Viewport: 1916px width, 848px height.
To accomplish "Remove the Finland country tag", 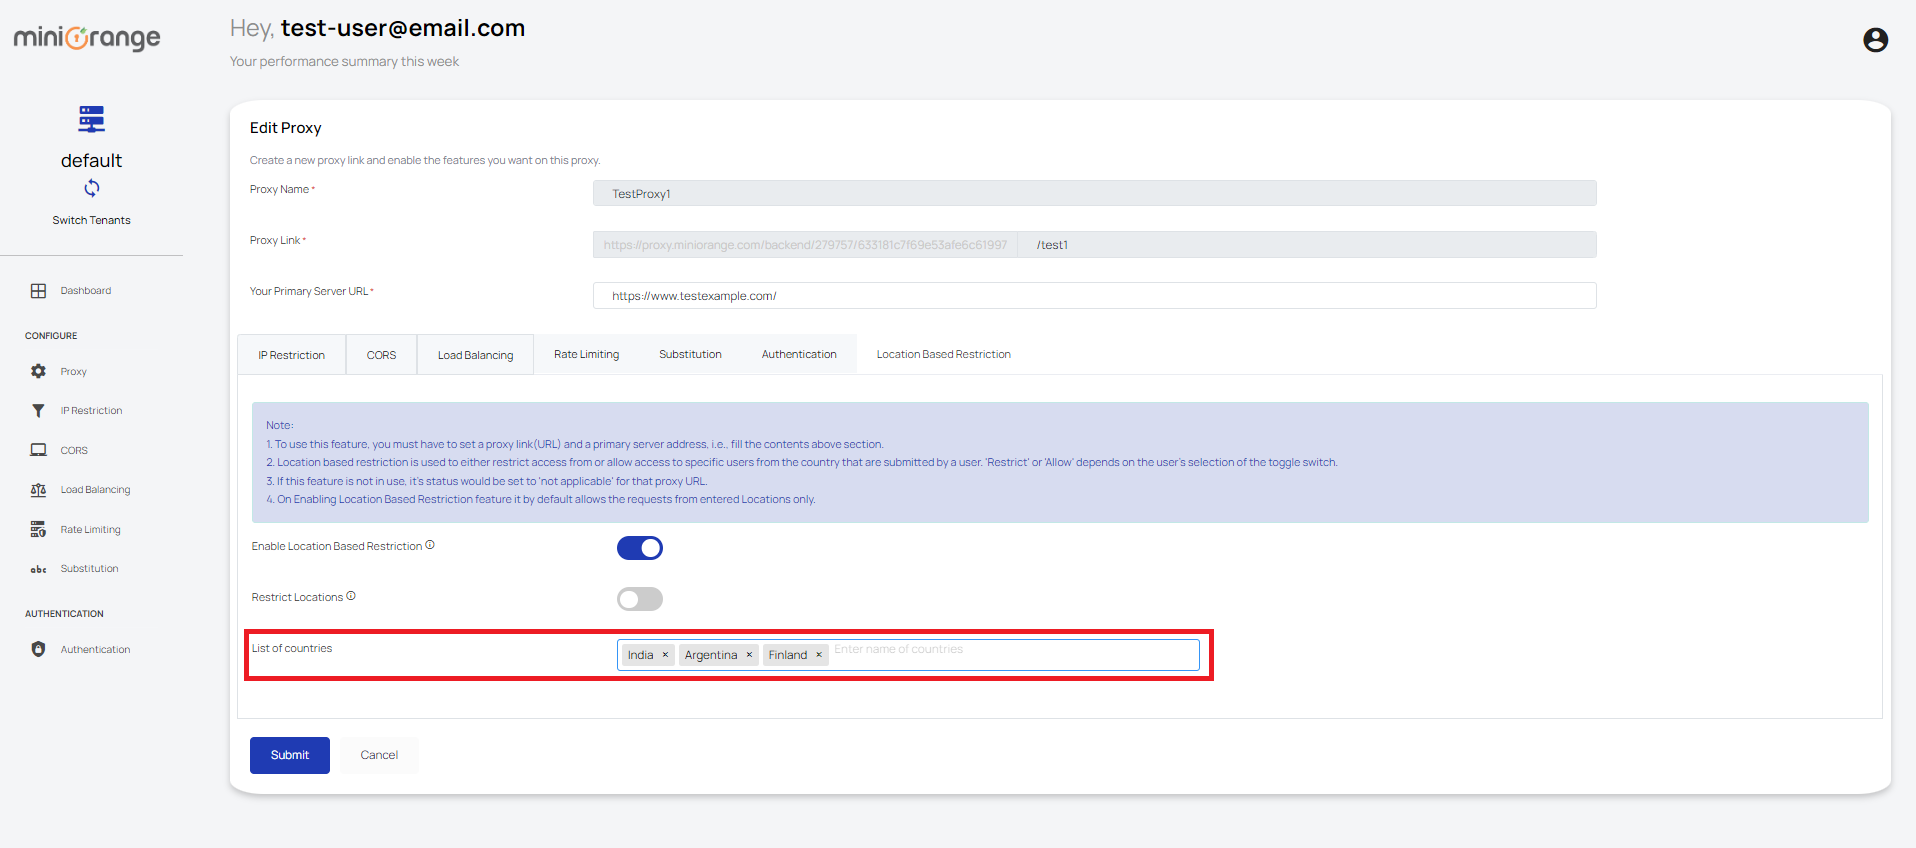I will [819, 655].
